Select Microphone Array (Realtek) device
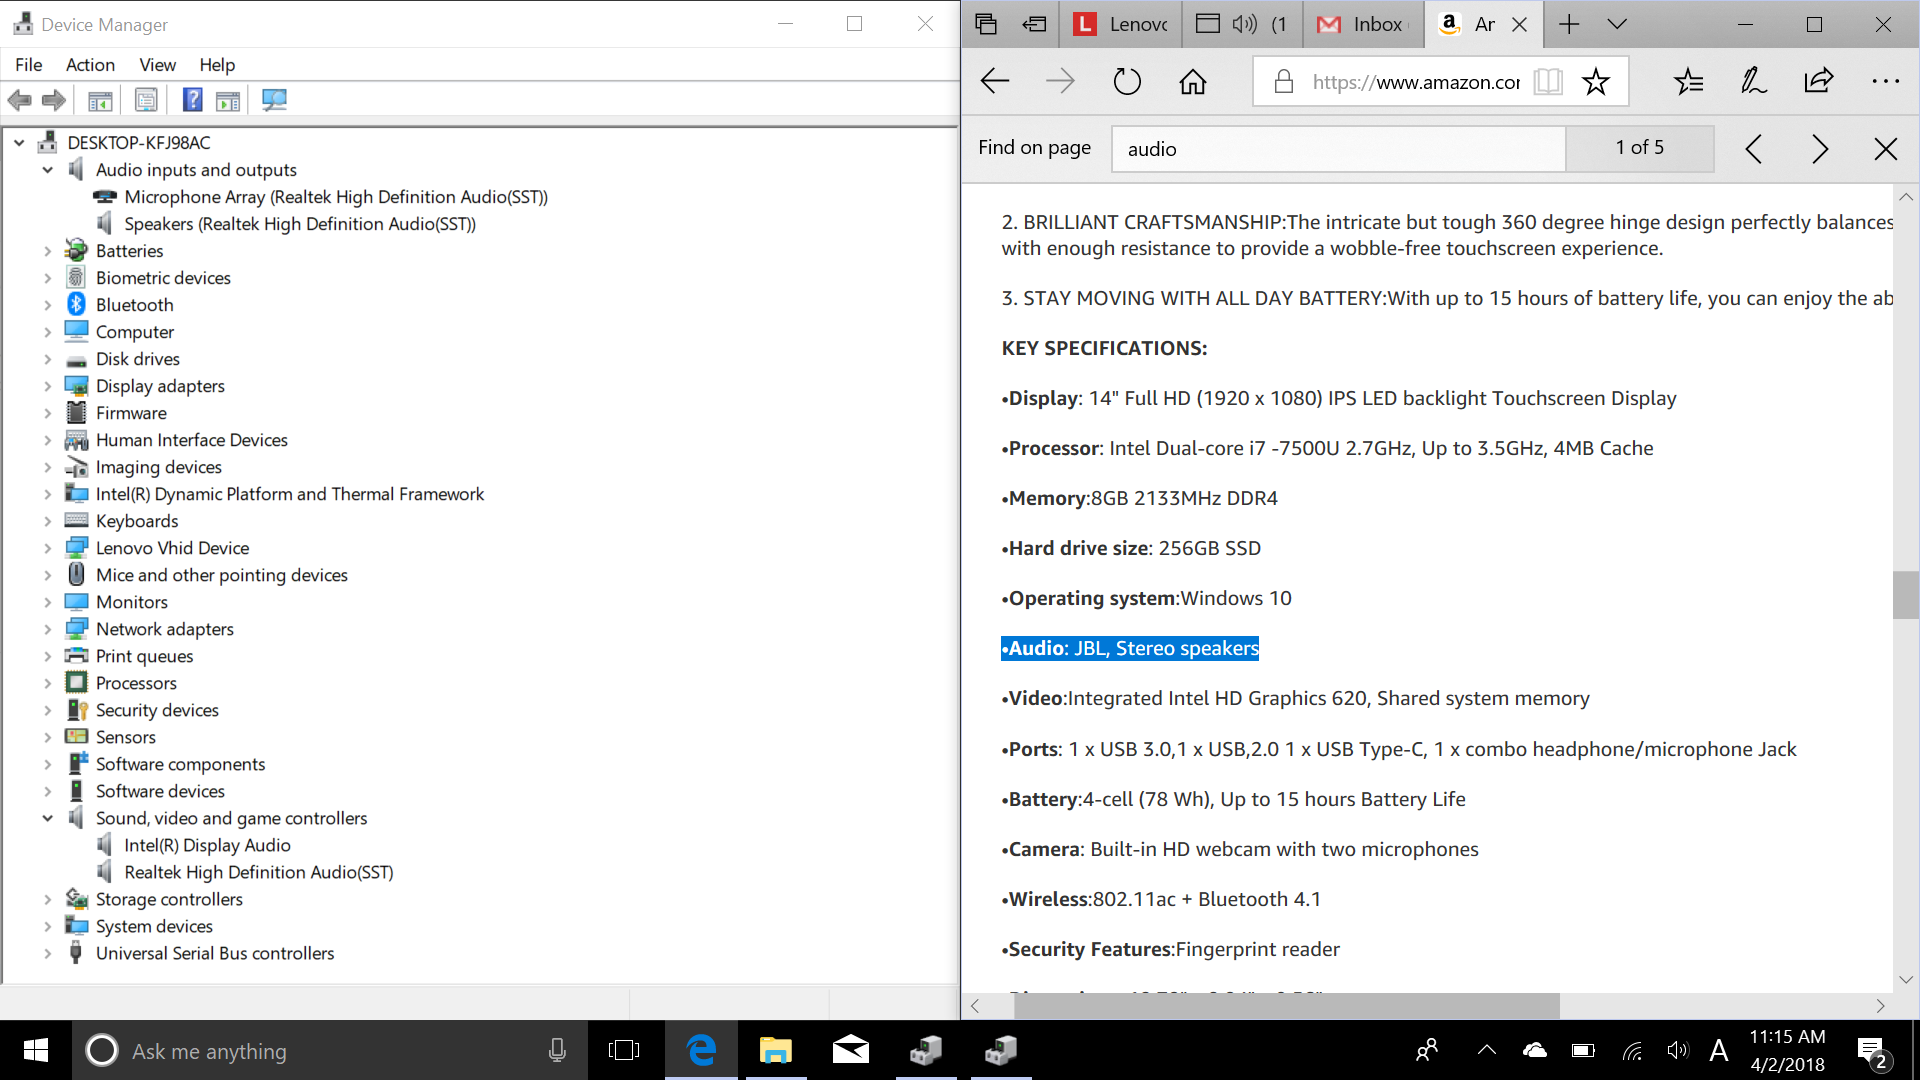The height and width of the screenshot is (1080, 1920). point(336,197)
